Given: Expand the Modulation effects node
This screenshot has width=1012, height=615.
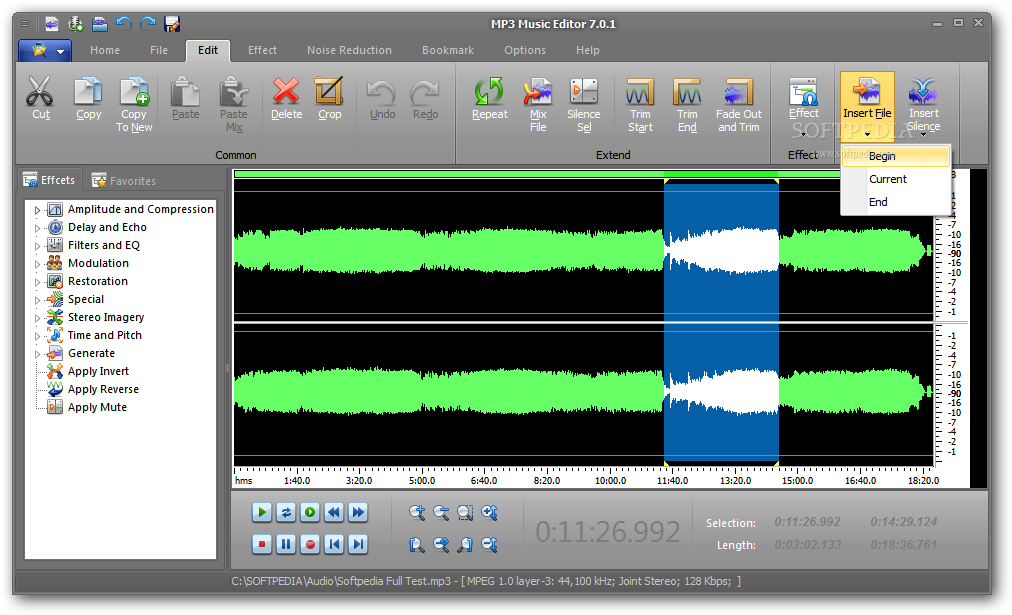Looking at the screenshot, I should click(x=37, y=264).
